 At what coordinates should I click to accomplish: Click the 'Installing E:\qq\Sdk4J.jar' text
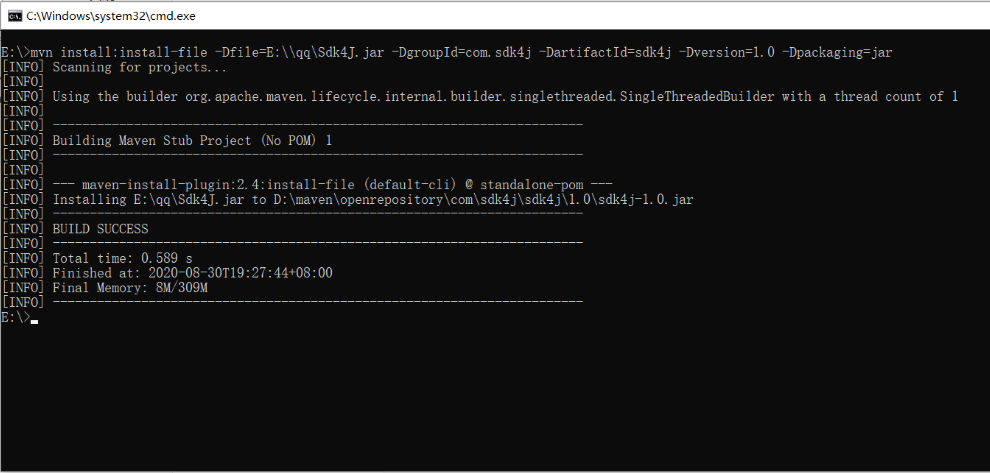(x=149, y=200)
